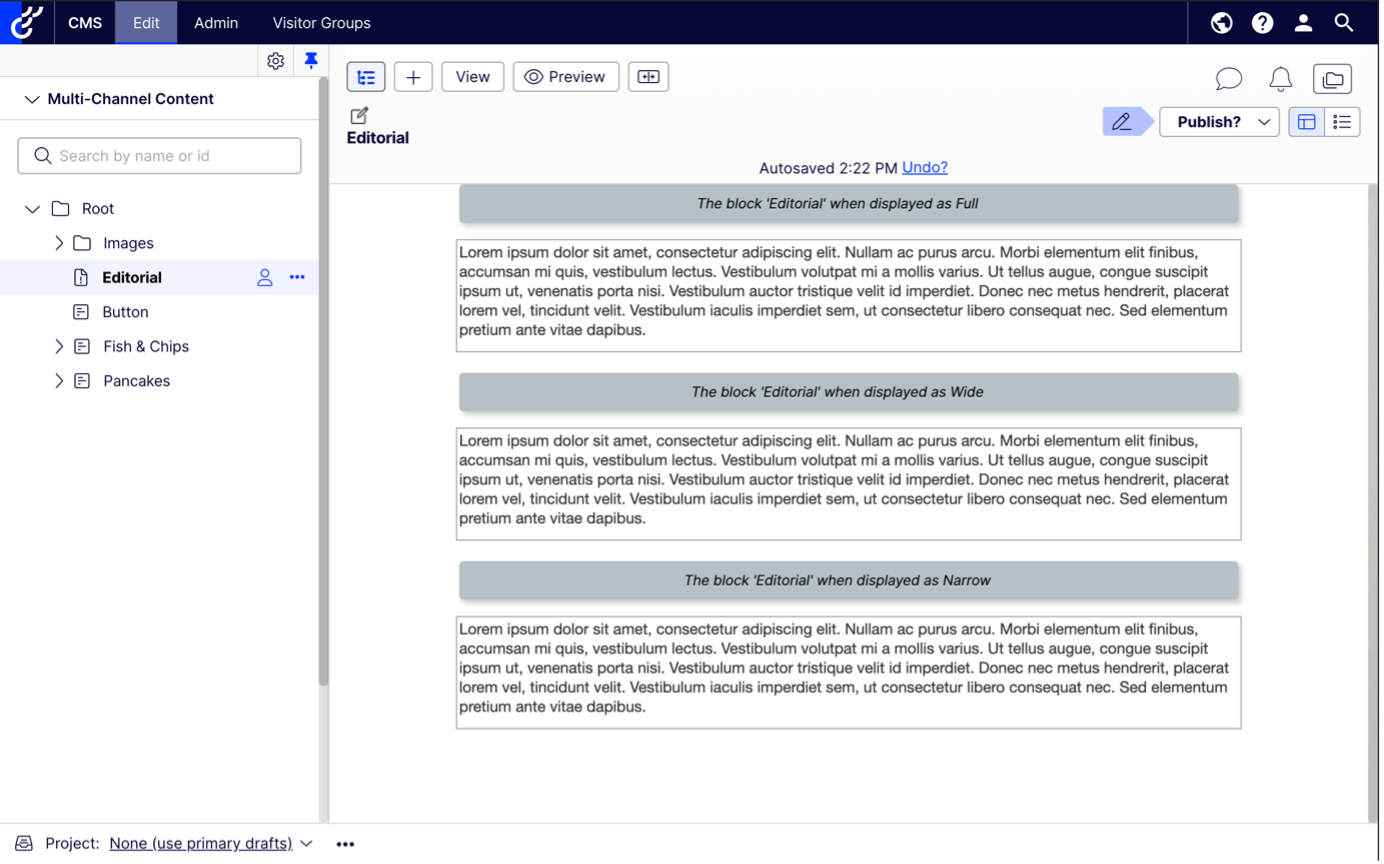Open the Publish? dropdown
Screen dimensions: 1384x864
pos(1219,122)
